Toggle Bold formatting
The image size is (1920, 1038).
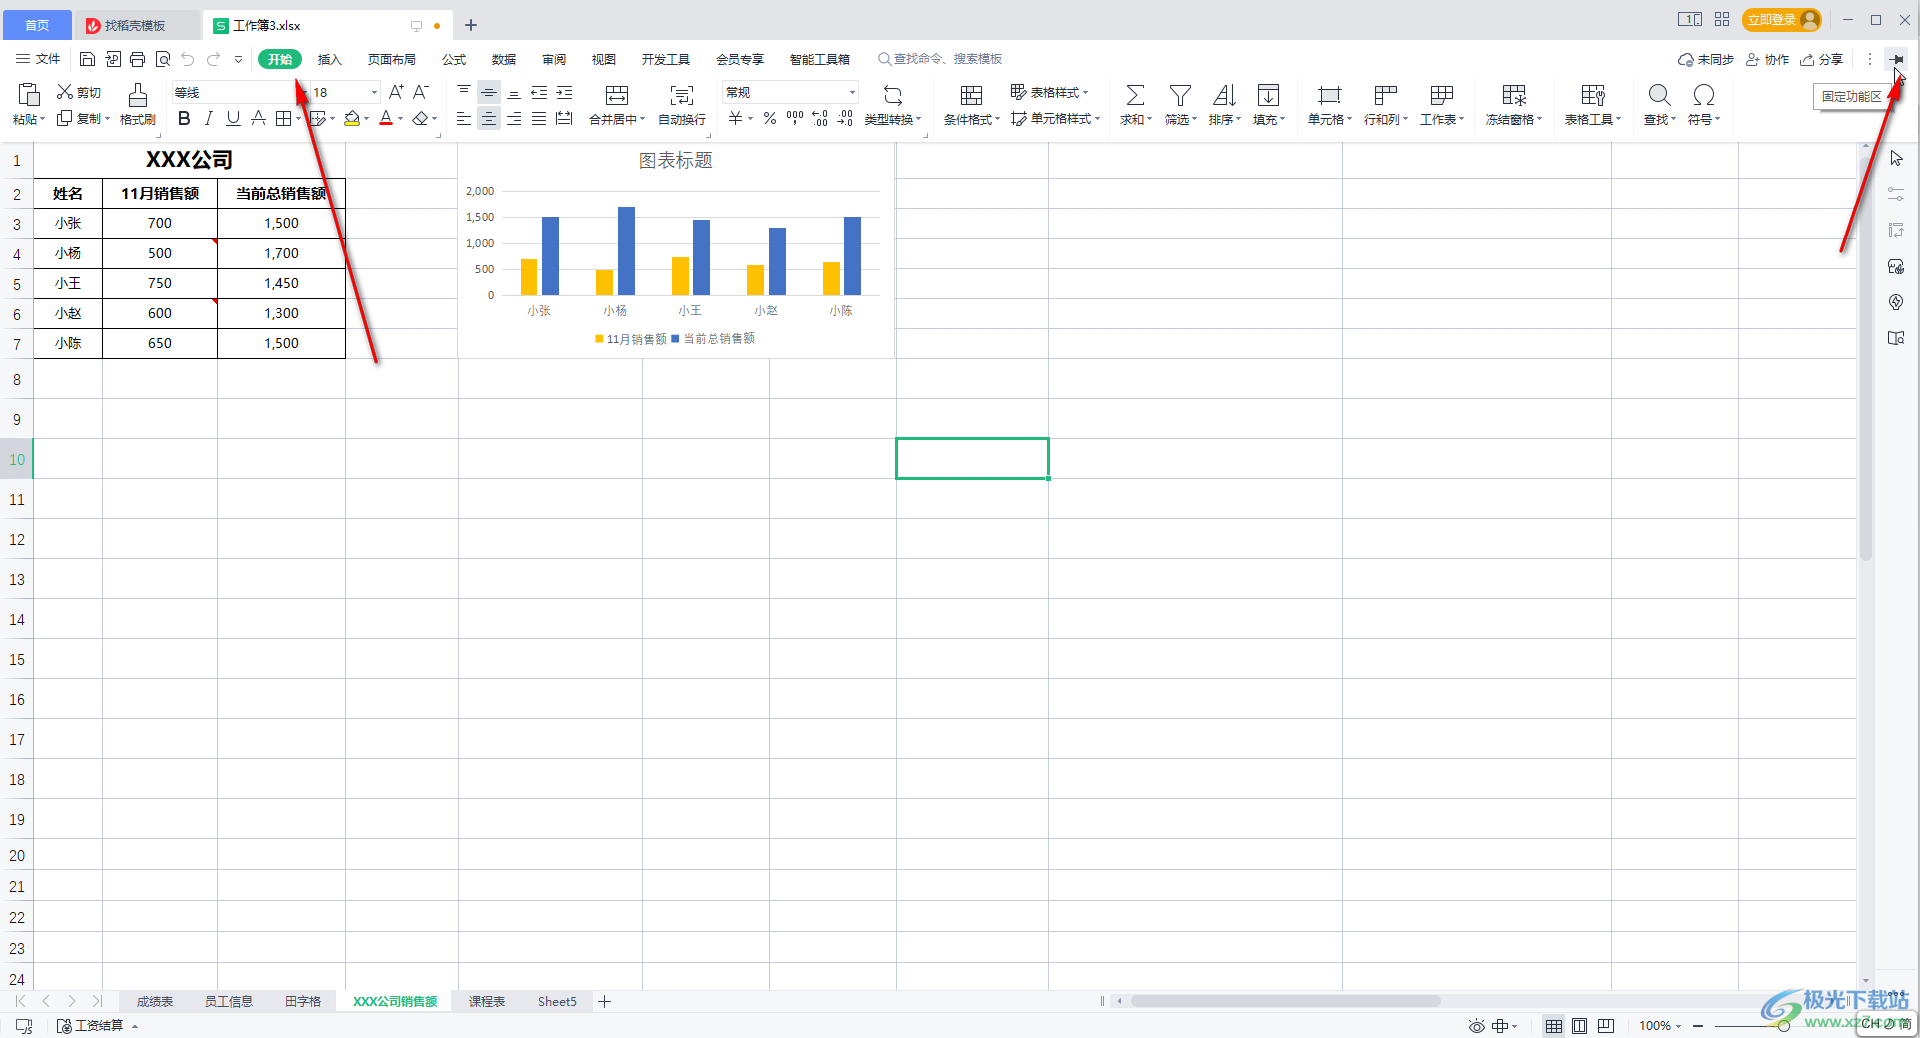pyautogui.click(x=184, y=118)
